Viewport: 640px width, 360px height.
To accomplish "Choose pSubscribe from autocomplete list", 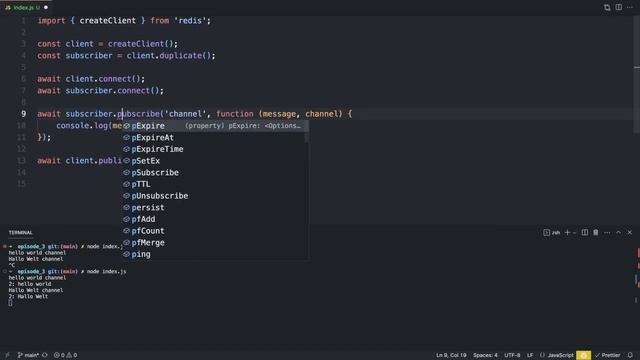I will [x=215, y=173].
